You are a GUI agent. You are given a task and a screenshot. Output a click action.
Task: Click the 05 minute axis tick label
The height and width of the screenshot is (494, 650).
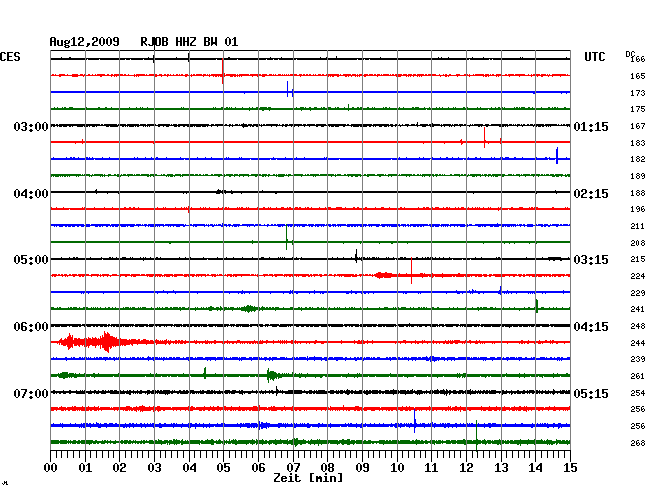223,468
